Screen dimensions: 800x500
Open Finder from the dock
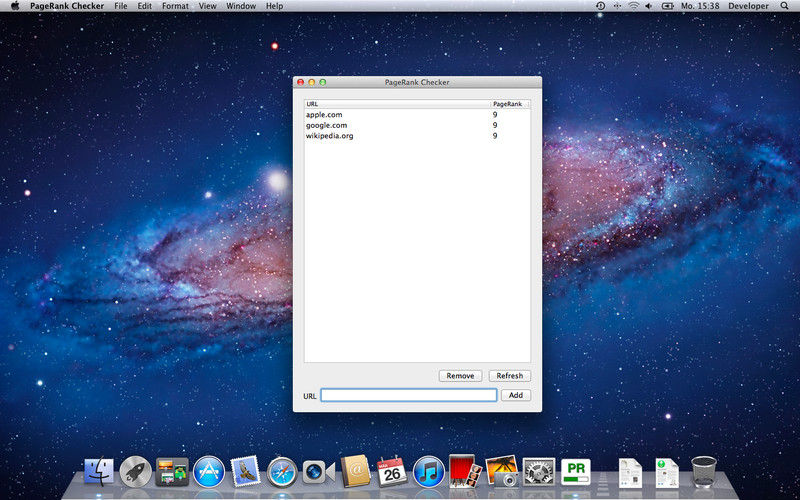[99, 471]
